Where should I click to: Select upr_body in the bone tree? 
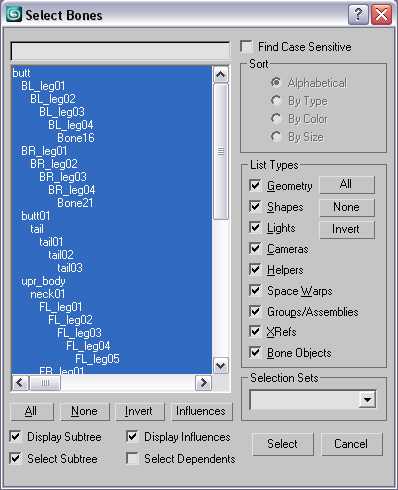43,281
